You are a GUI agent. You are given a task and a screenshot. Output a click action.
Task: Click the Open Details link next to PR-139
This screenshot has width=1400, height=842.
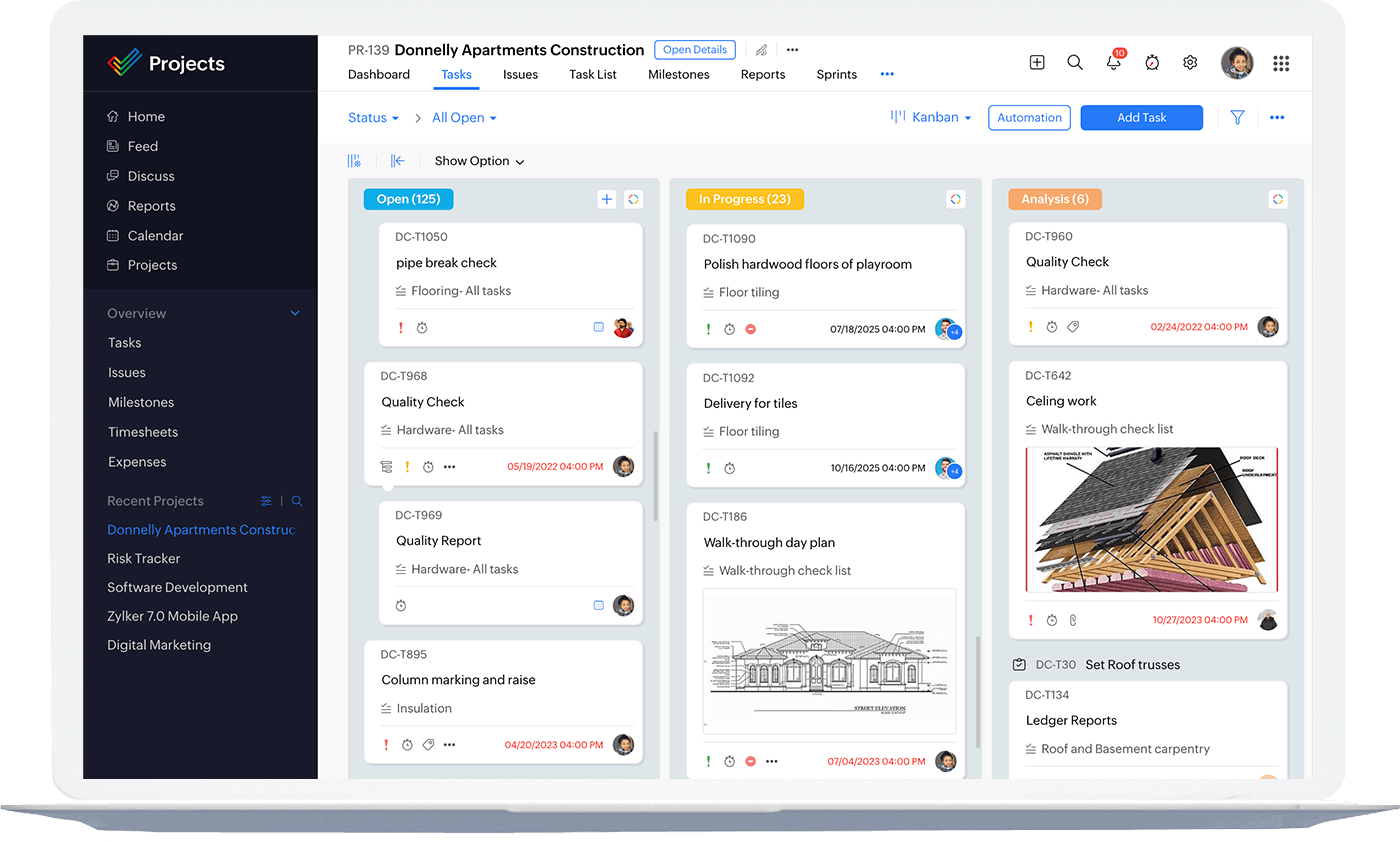[x=694, y=49]
